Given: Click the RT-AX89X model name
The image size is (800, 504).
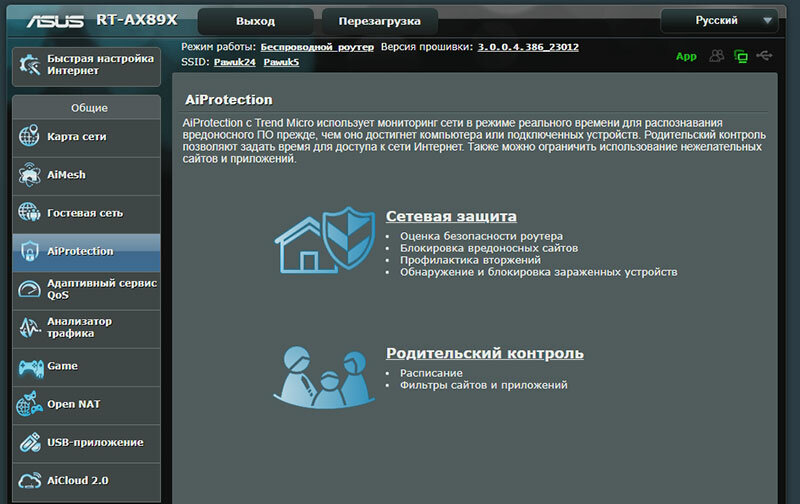Looking at the screenshot, I should click(137, 20).
